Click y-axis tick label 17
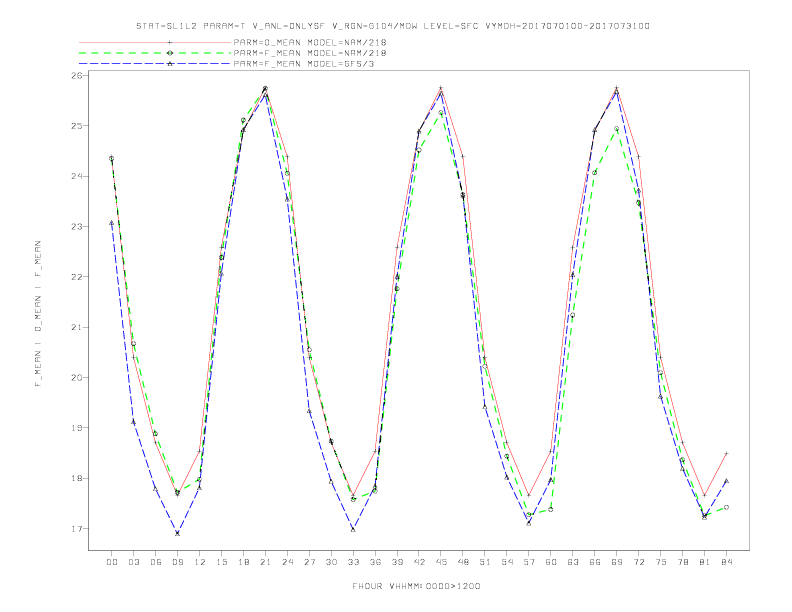The height and width of the screenshot is (612, 792). pos(77,529)
